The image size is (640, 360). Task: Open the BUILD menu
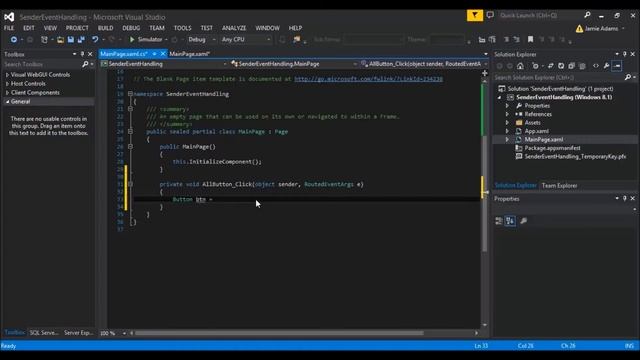pos(105,28)
